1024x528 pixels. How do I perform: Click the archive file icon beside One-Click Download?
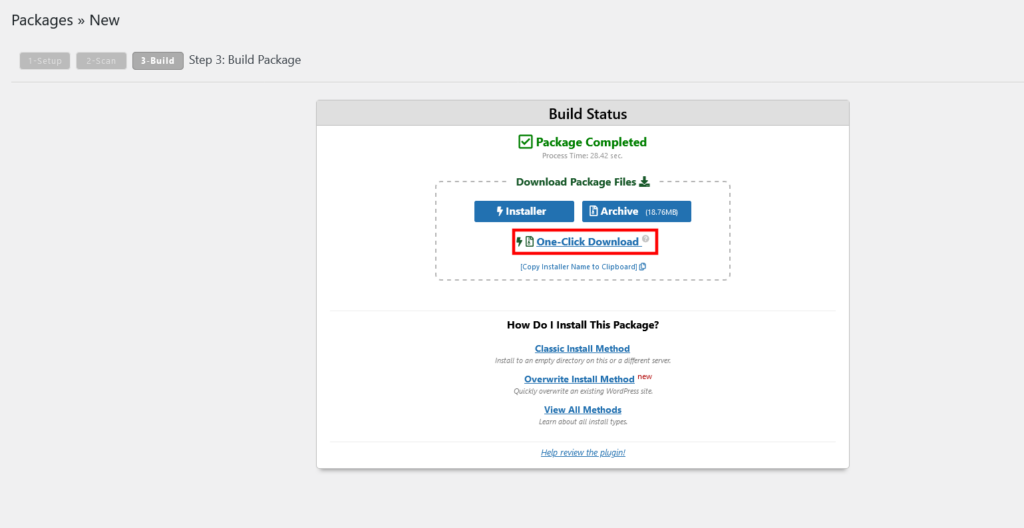click(x=530, y=242)
